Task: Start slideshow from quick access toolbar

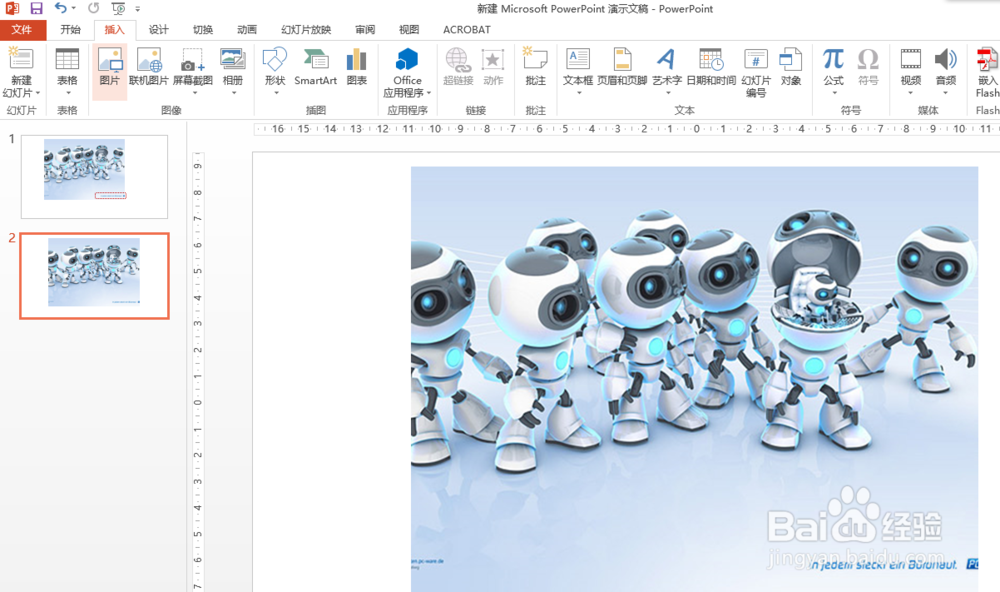Action: 119,8
